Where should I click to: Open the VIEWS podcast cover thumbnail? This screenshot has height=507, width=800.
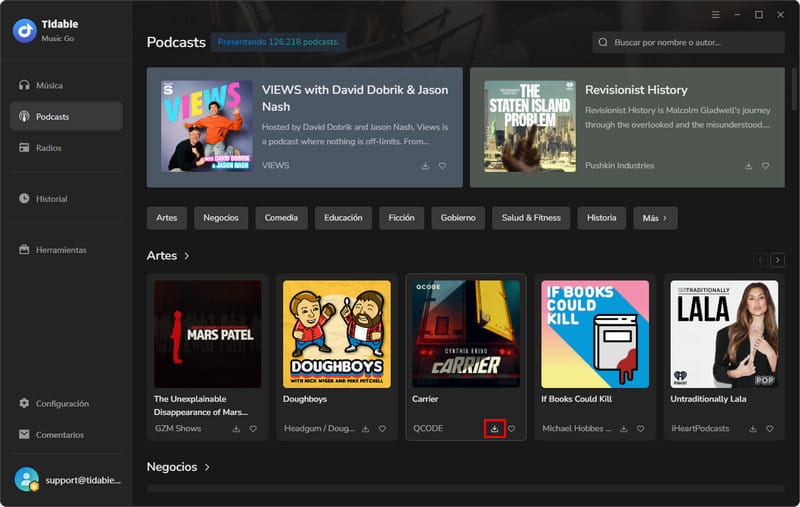pos(207,126)
